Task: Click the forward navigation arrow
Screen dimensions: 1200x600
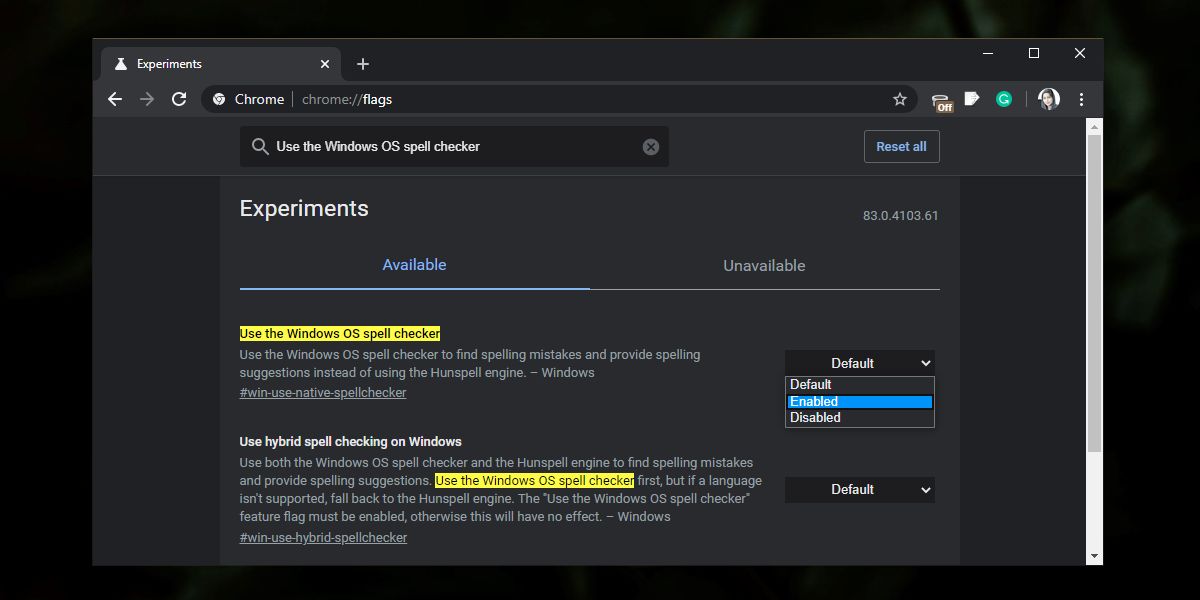Action: 147,99
